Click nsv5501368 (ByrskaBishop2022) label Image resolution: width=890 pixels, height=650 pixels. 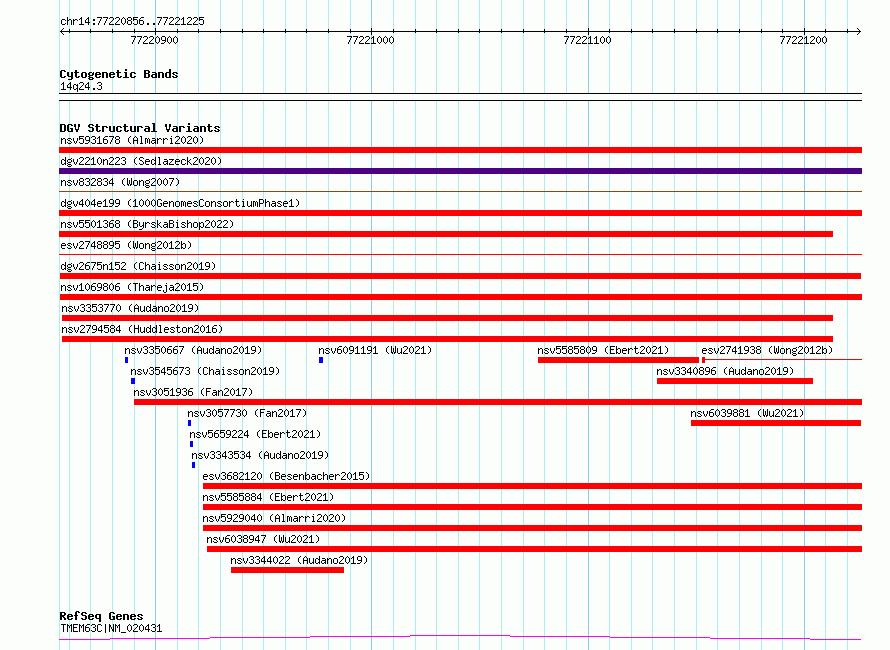click(147, 224)
